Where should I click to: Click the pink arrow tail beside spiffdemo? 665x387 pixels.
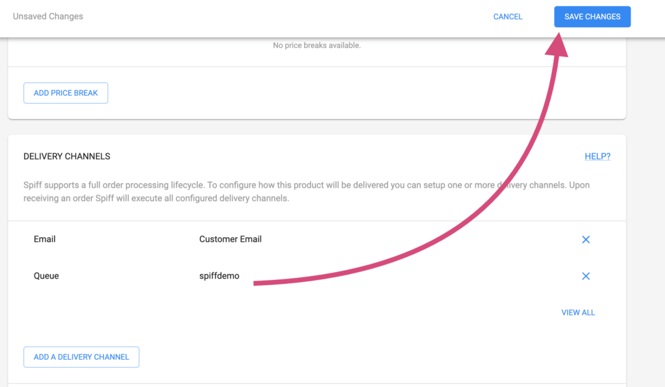[265, 283]
